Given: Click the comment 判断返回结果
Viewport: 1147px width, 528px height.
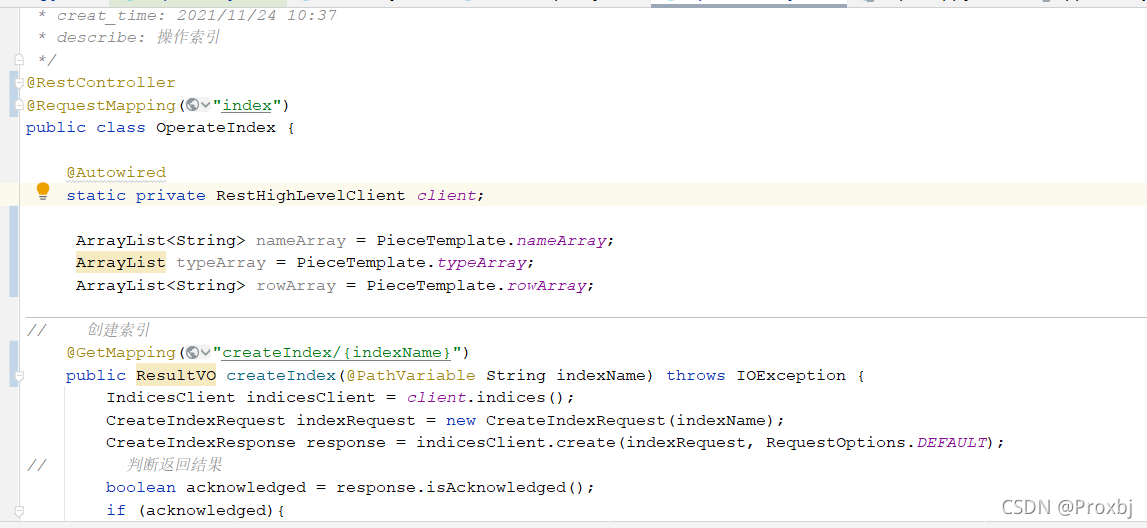Looking at the screenshot, I should pos(174,464).
